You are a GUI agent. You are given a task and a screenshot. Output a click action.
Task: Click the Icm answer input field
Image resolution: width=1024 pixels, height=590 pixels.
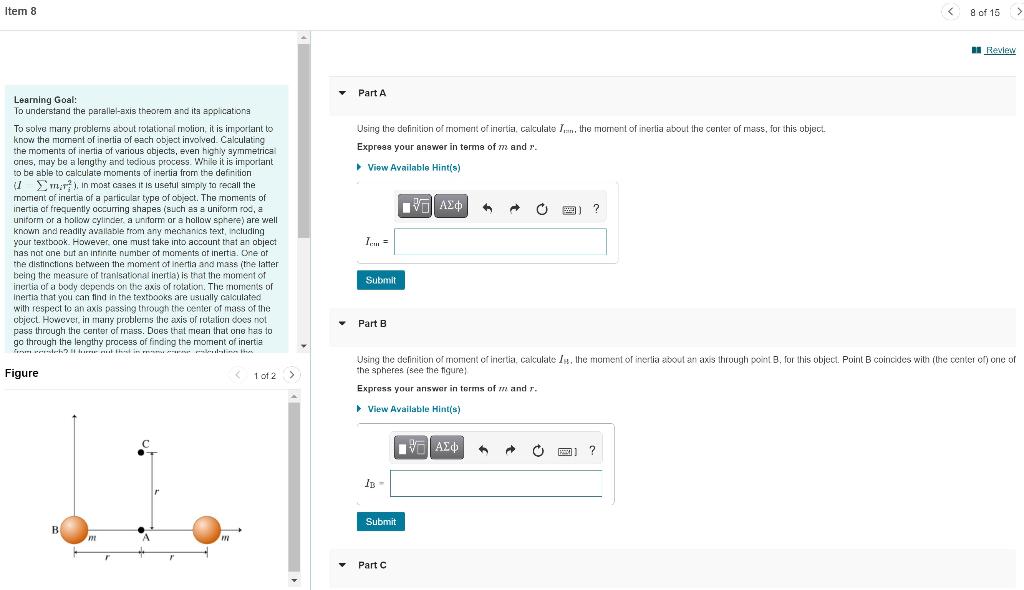(500, 241)
